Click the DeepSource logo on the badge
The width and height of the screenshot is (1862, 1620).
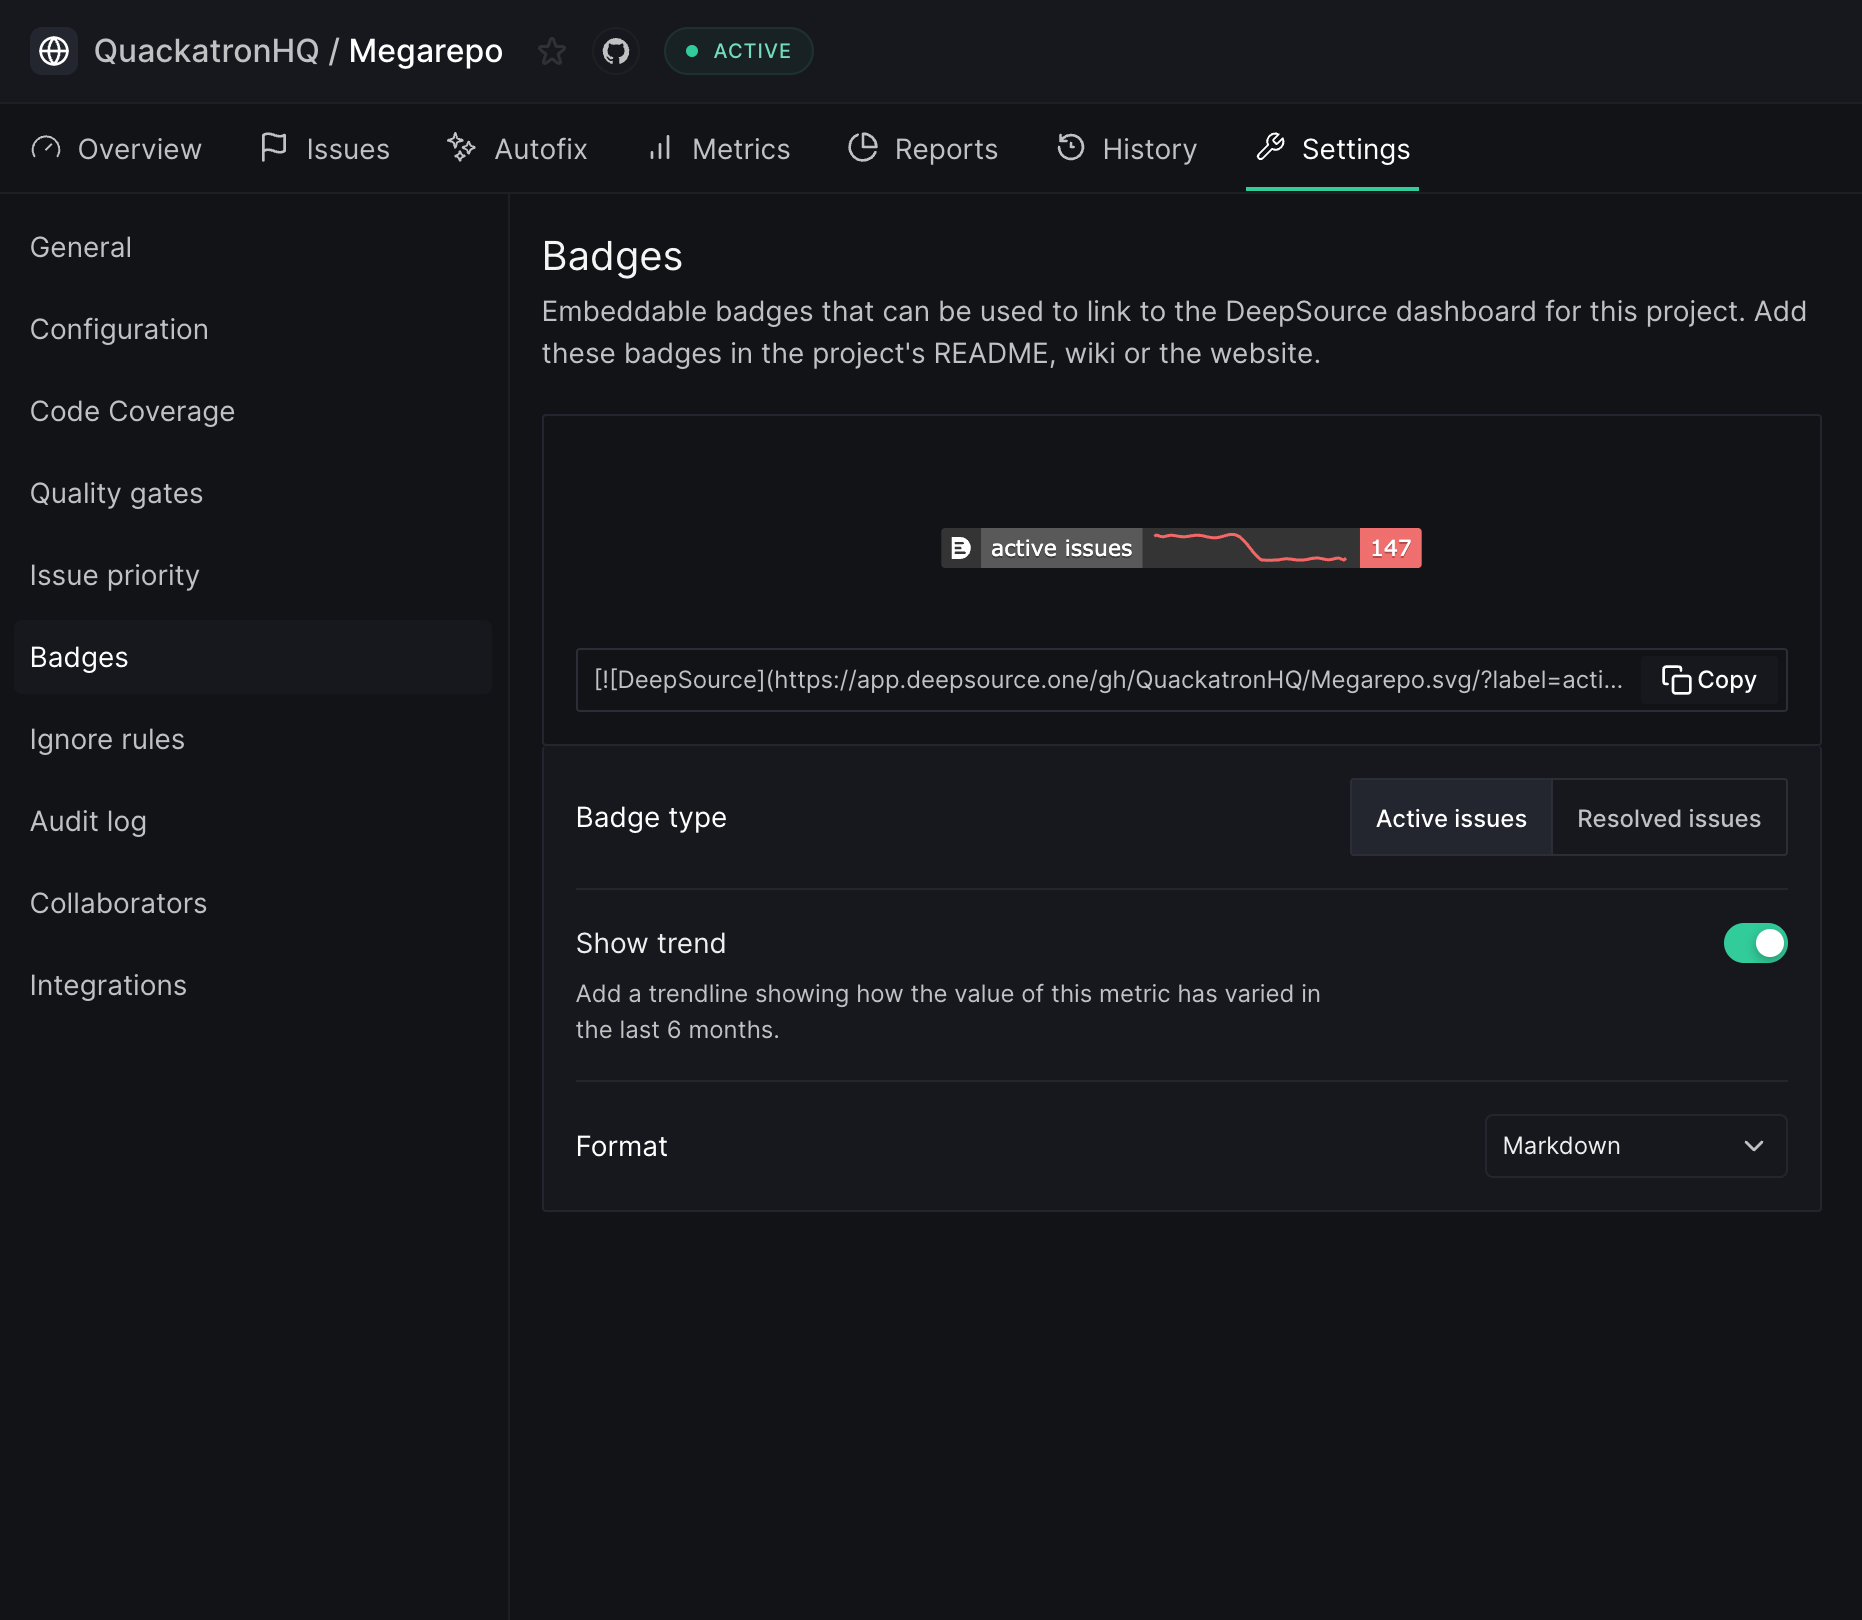click(961, 548)
